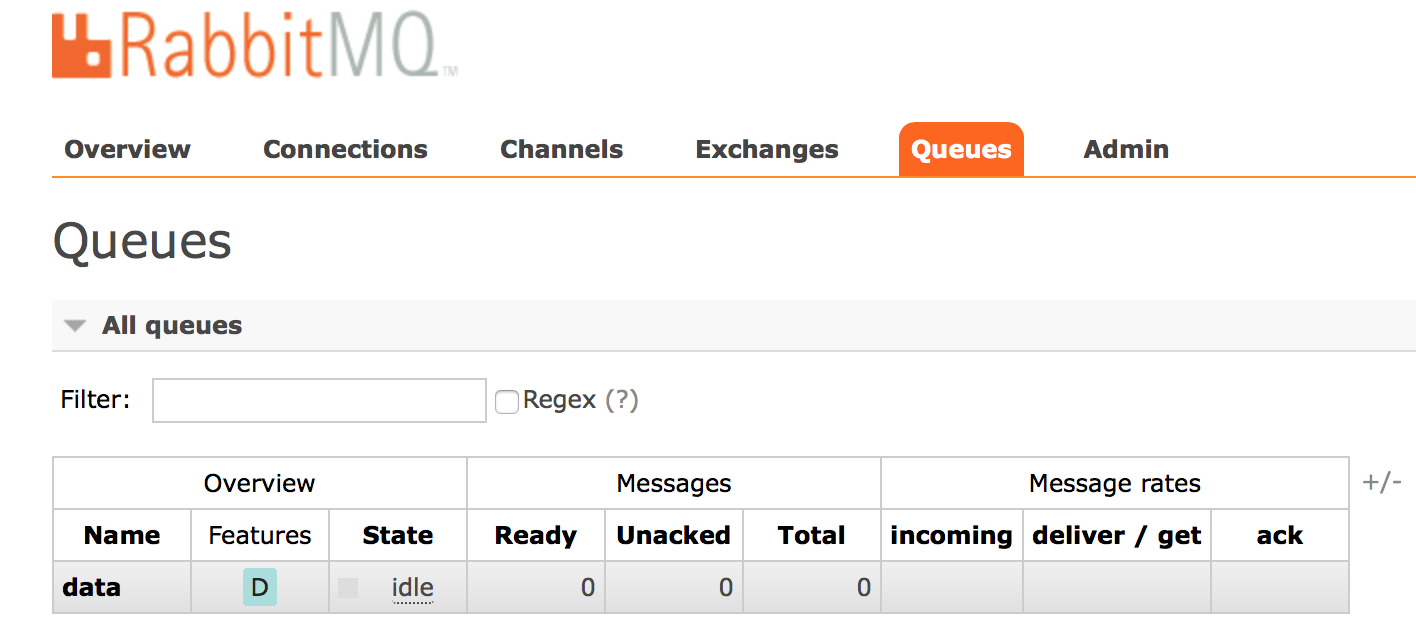Click the queue Filter input field
Image resolution: width=1416 pixels, height=638 pixels.
319,400
